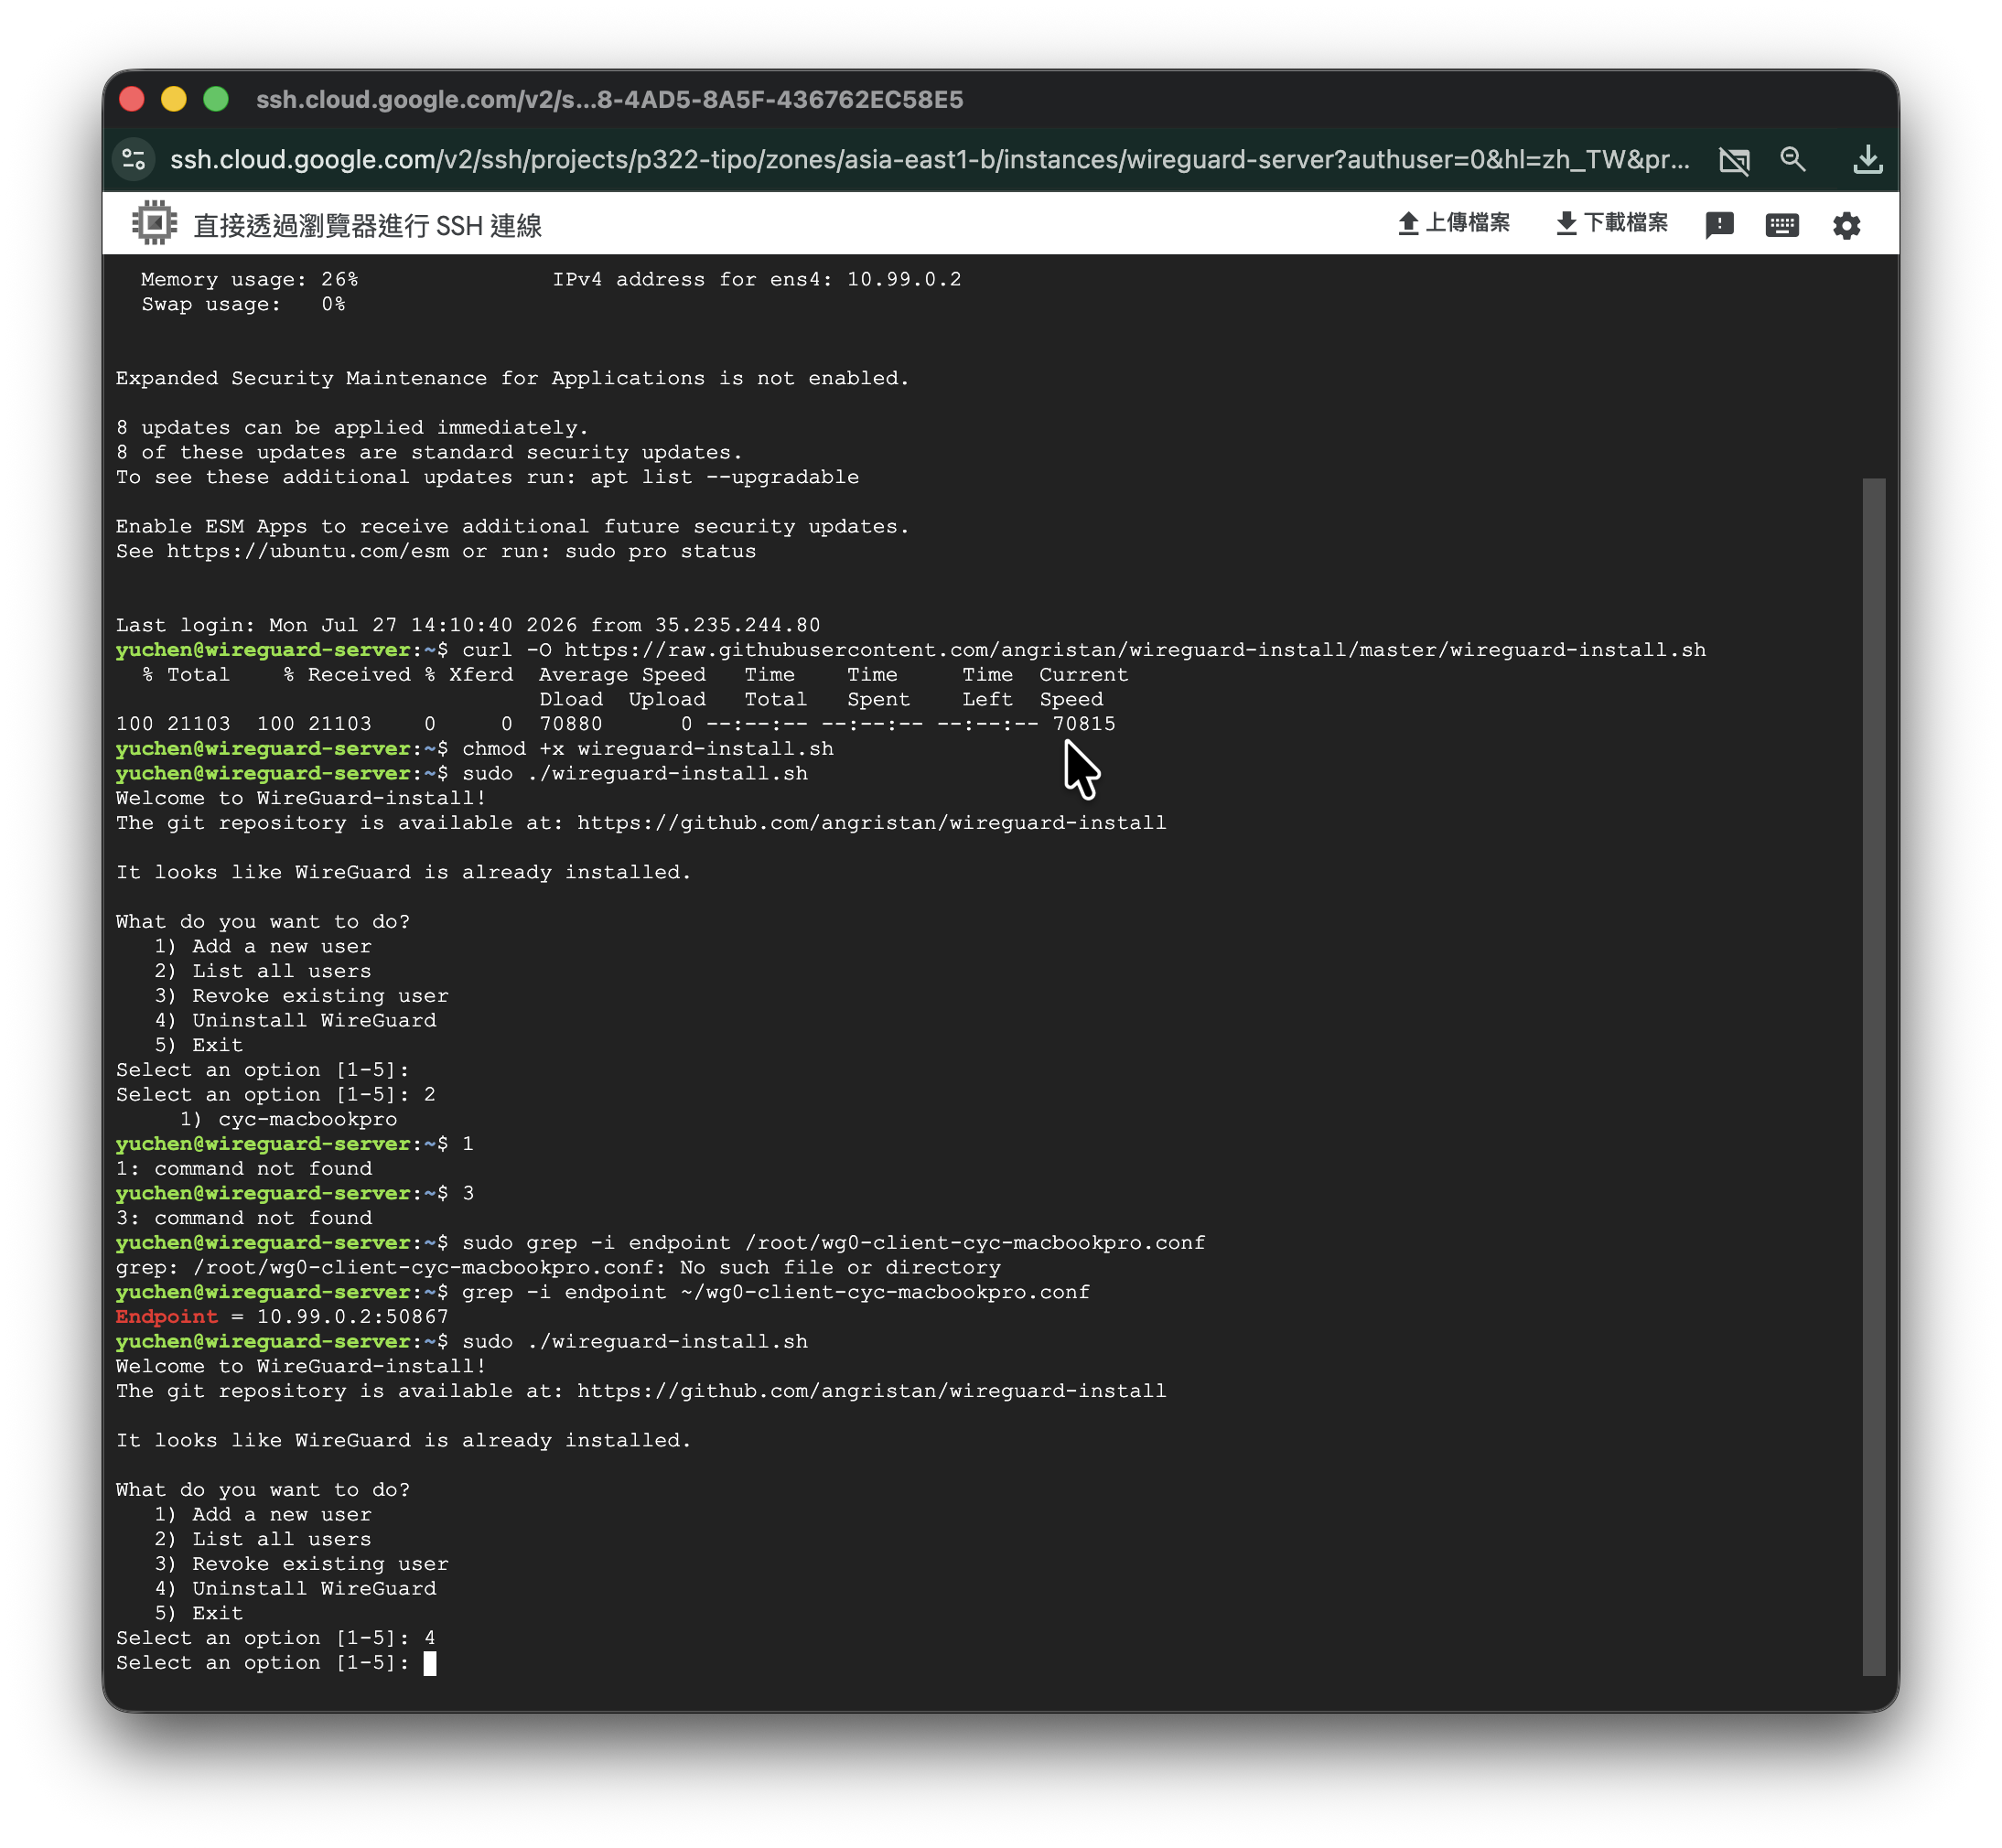Click the window title 'ssh.cloud.google.com/v2/s...' text

click(x=609, y=99)
